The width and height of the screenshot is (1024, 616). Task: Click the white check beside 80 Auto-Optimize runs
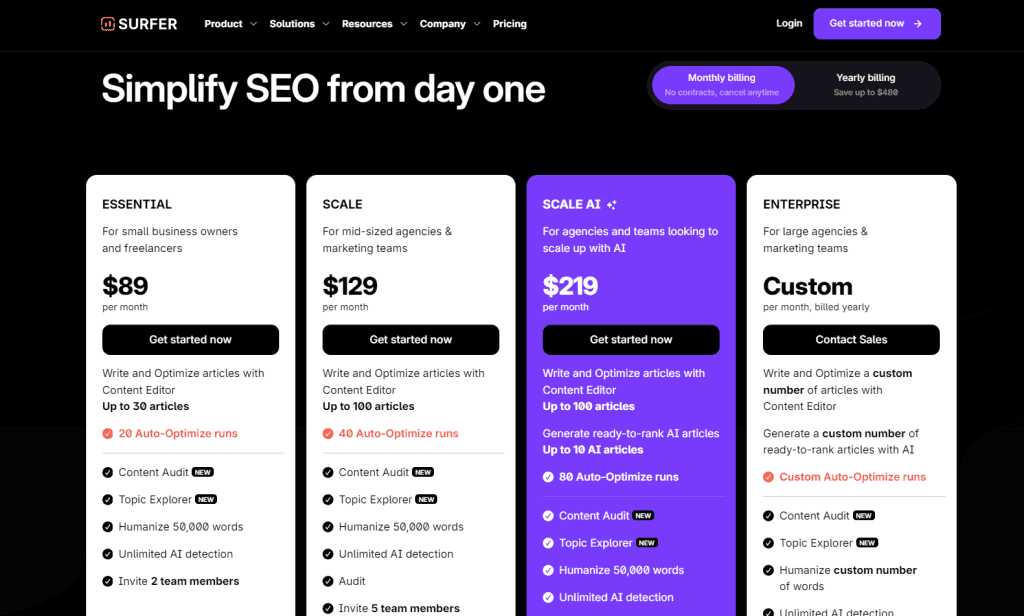[549, 477]
